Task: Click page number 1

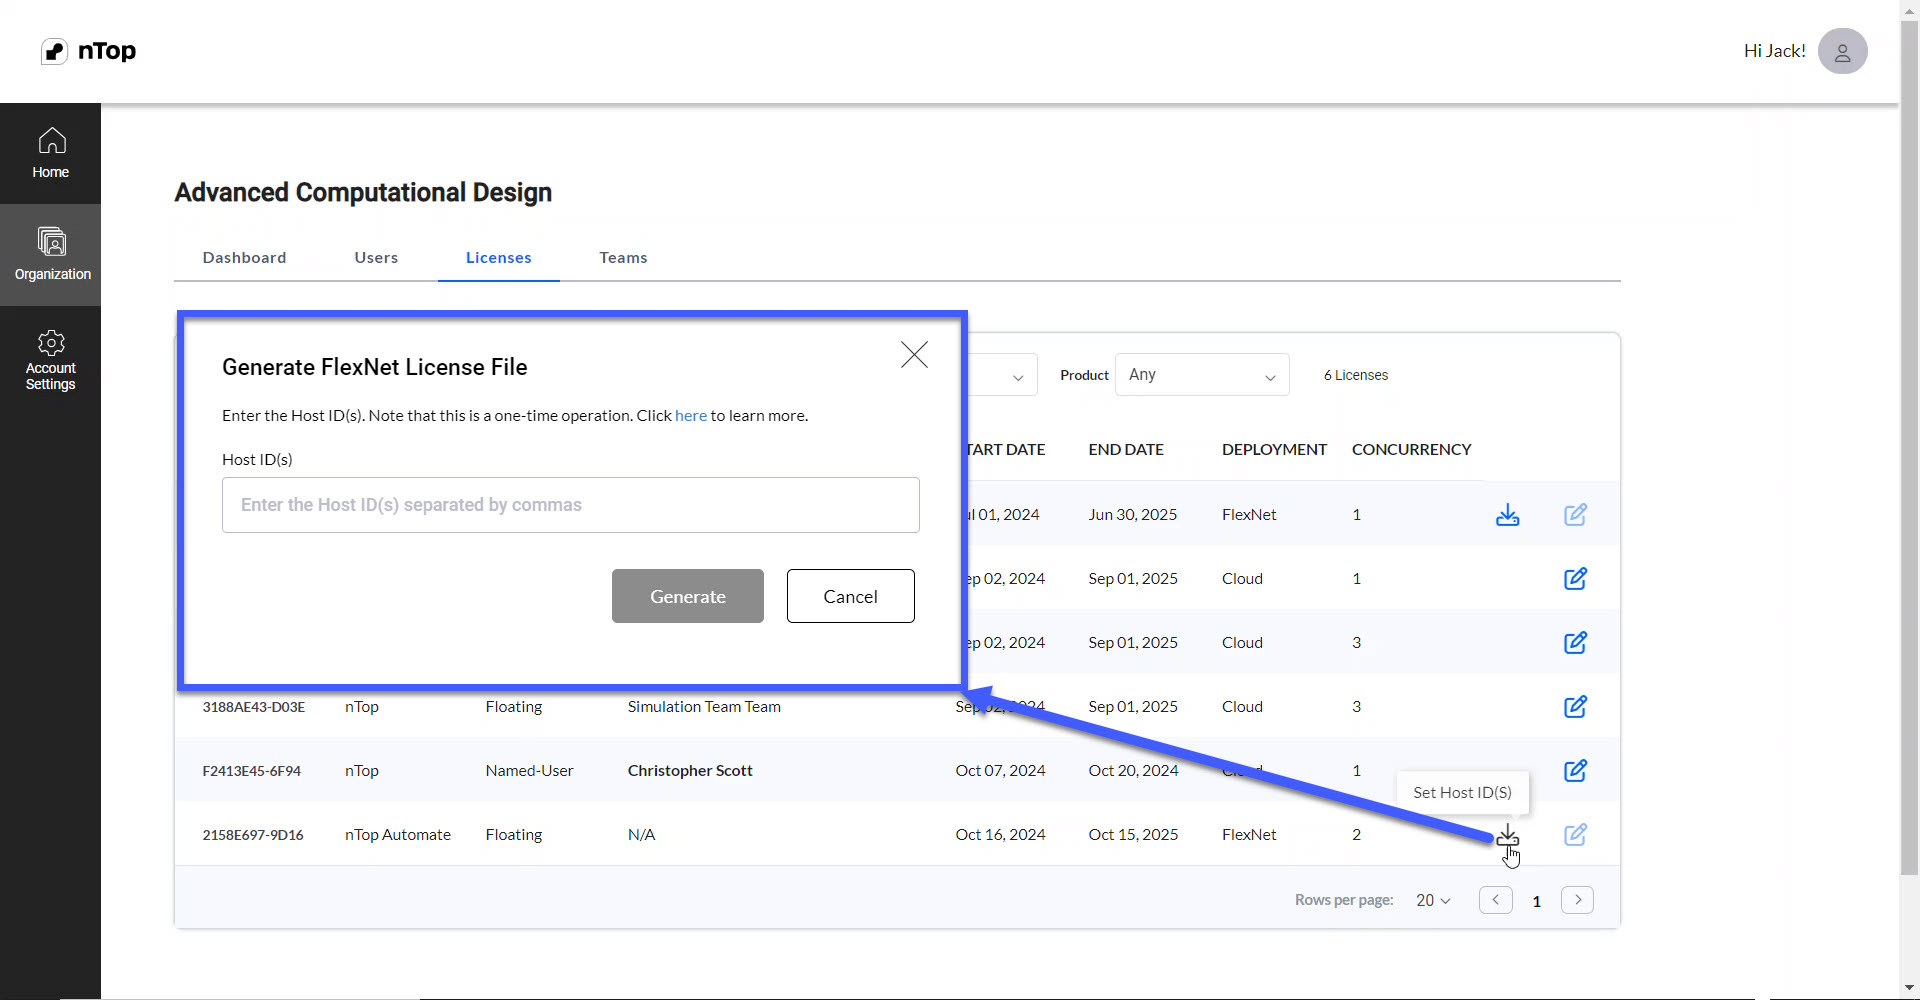Action: coord(1536,901)
